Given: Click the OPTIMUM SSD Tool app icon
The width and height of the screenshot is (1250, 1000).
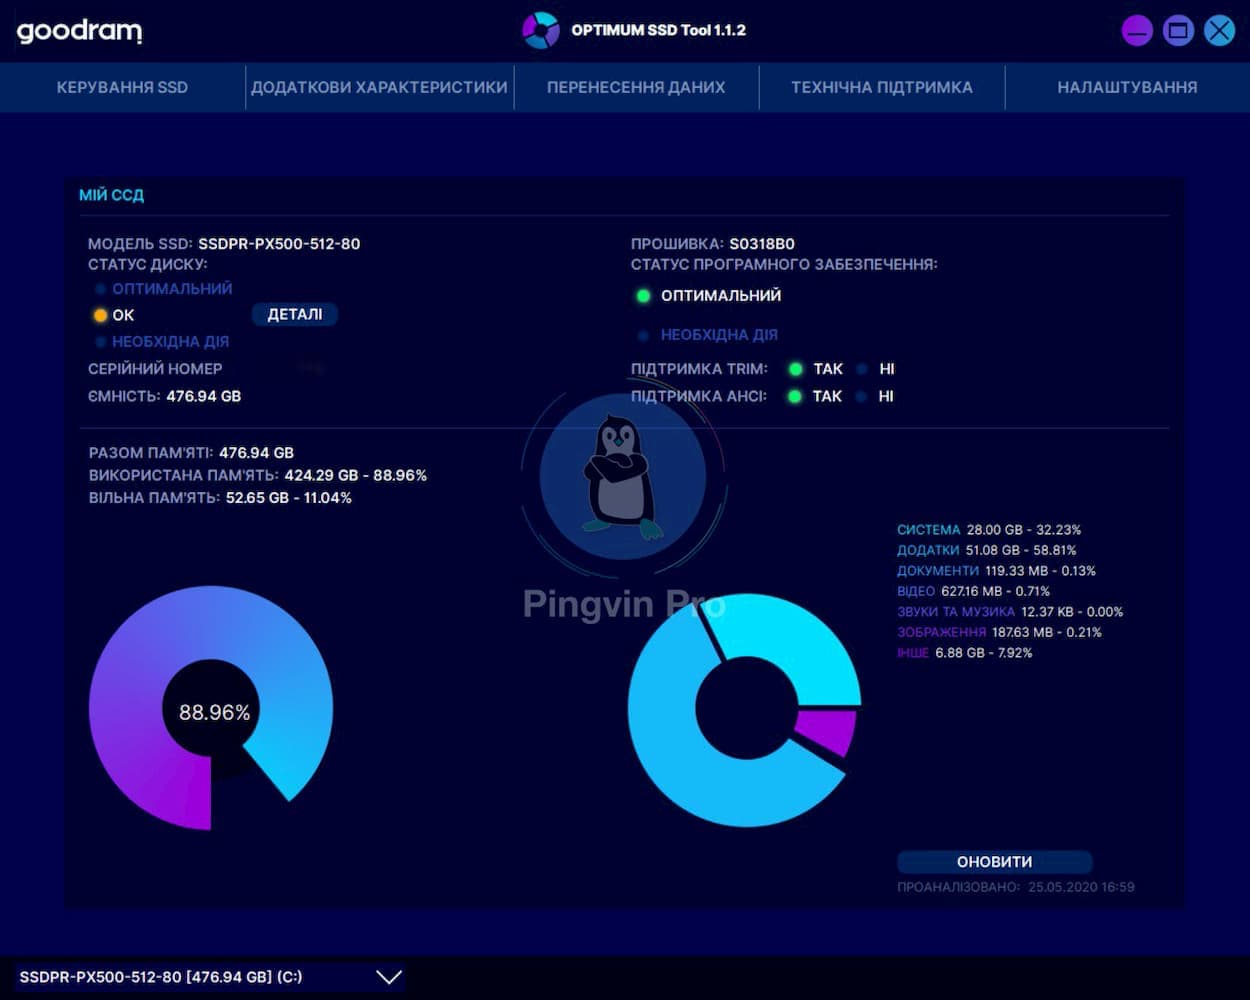Looking at the screenshot, I should pyautogui.click(x=541, y=30).
